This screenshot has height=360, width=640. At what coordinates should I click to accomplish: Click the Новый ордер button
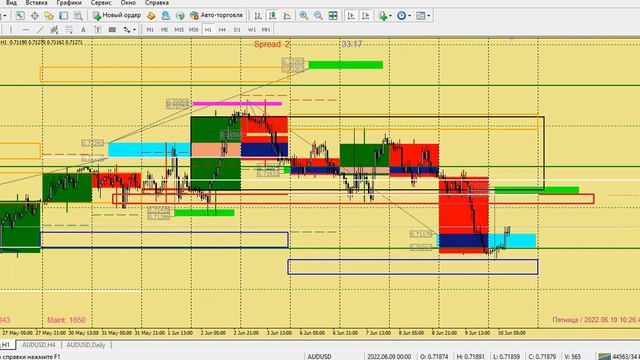pyautogui.click(x=117, y=16)
